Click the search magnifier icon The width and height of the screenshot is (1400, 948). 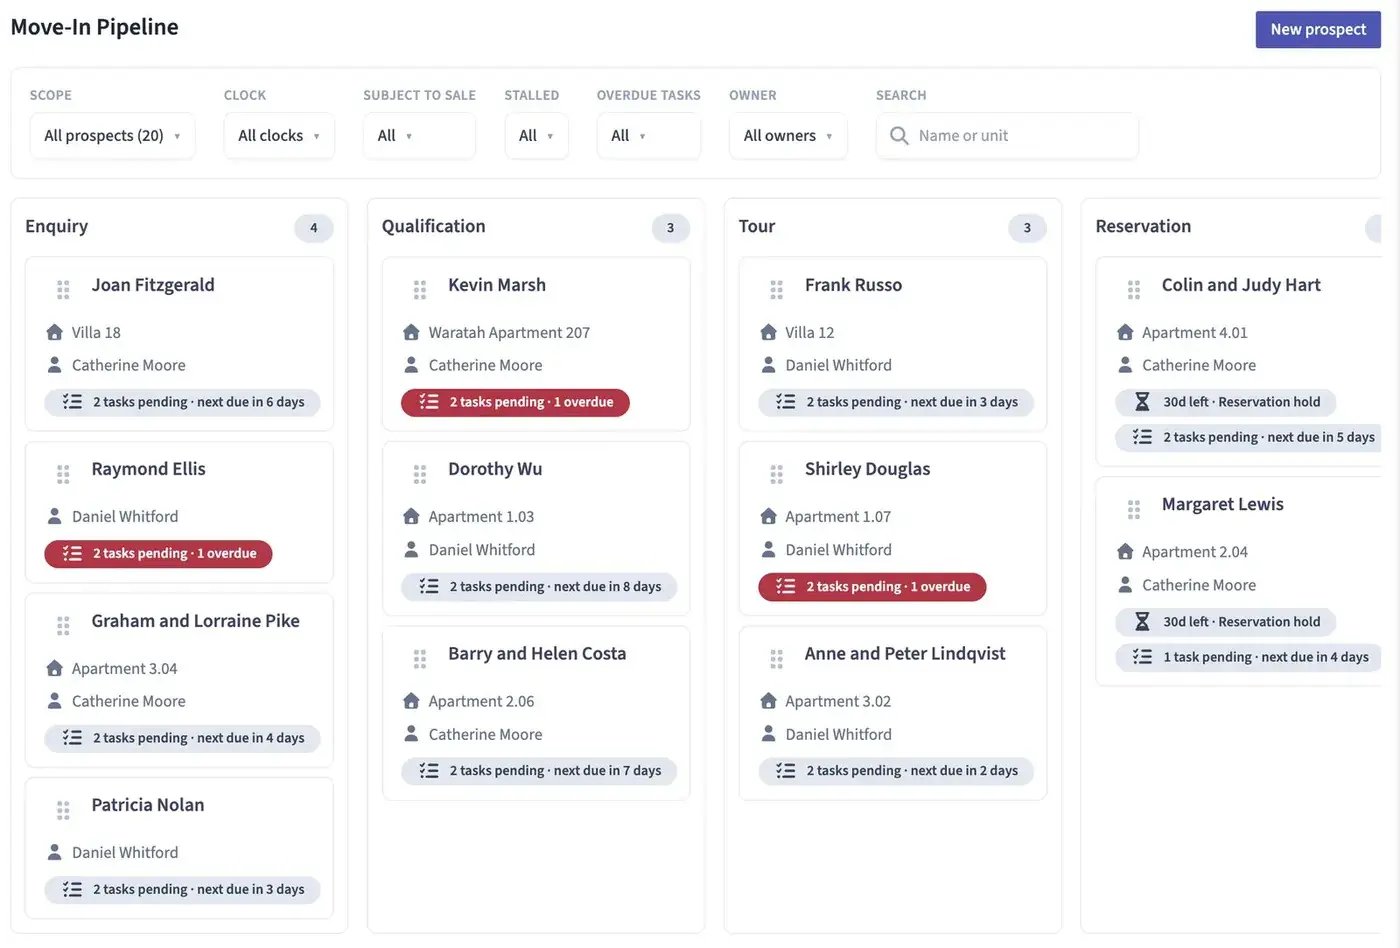click(899, 135)
